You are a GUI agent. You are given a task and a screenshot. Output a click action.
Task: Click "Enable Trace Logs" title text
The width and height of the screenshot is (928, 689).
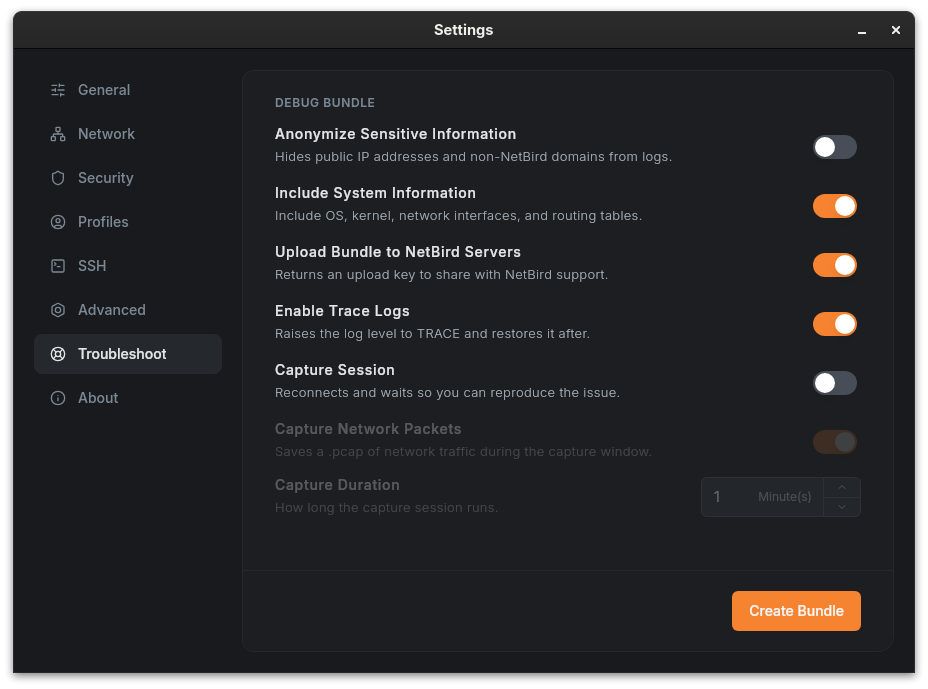[342, 311]
